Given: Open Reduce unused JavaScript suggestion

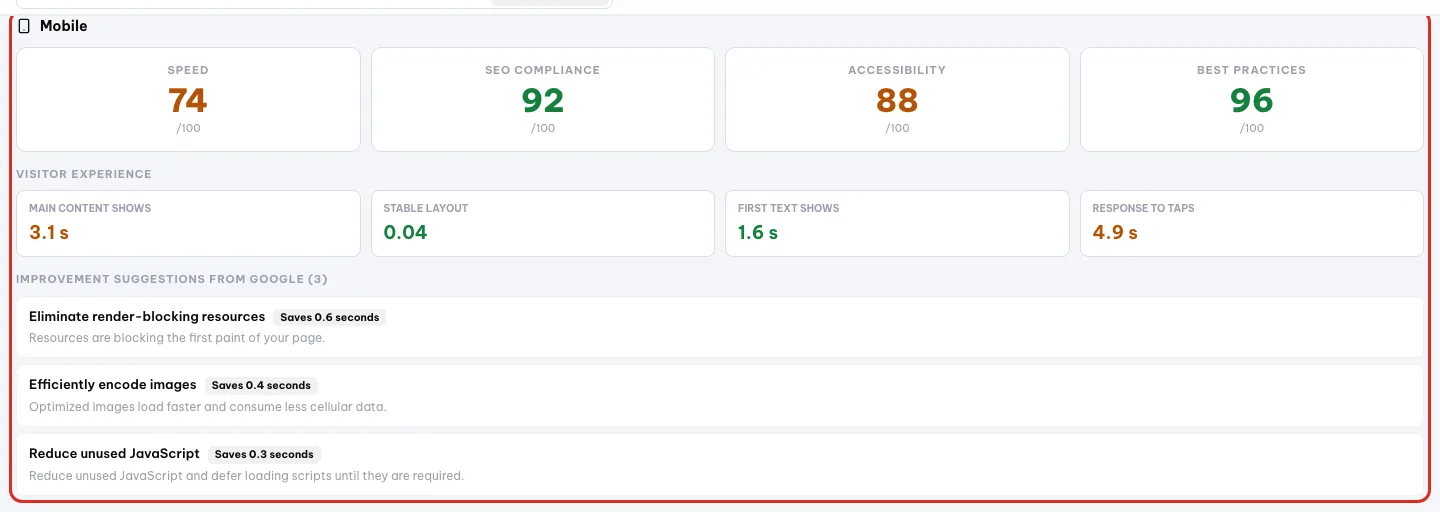Looking at the screenshot, I should [720, 464].
